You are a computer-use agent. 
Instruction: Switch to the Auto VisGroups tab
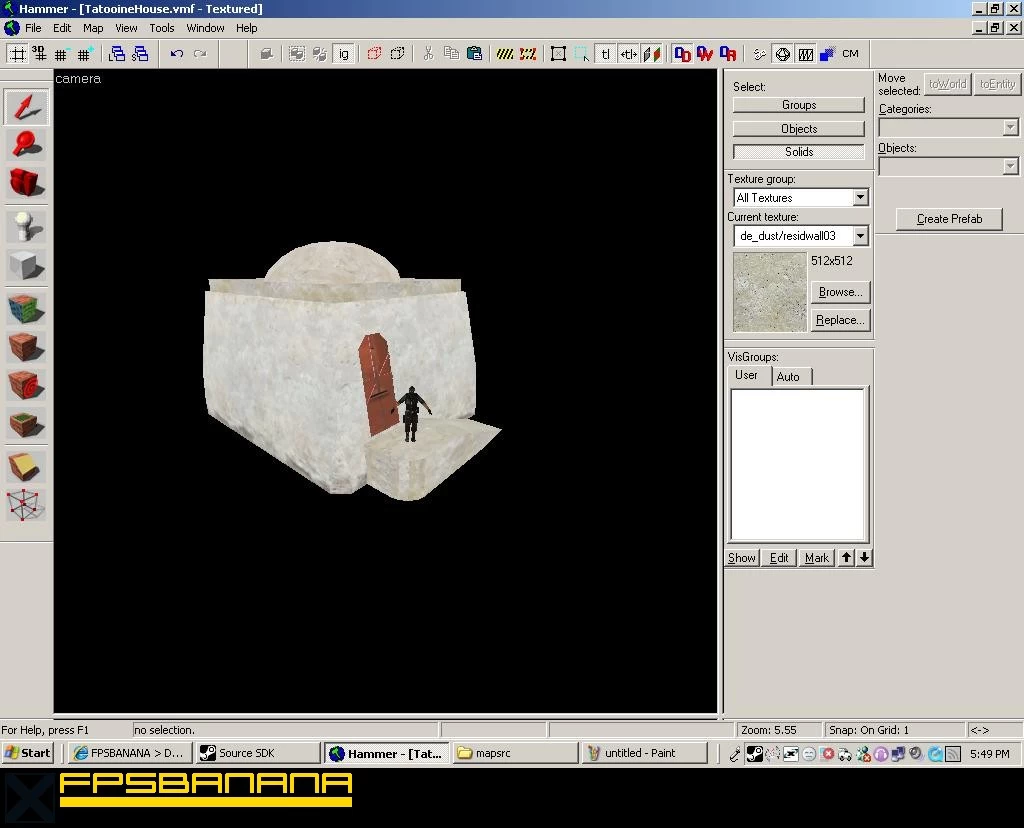point(788,377)
